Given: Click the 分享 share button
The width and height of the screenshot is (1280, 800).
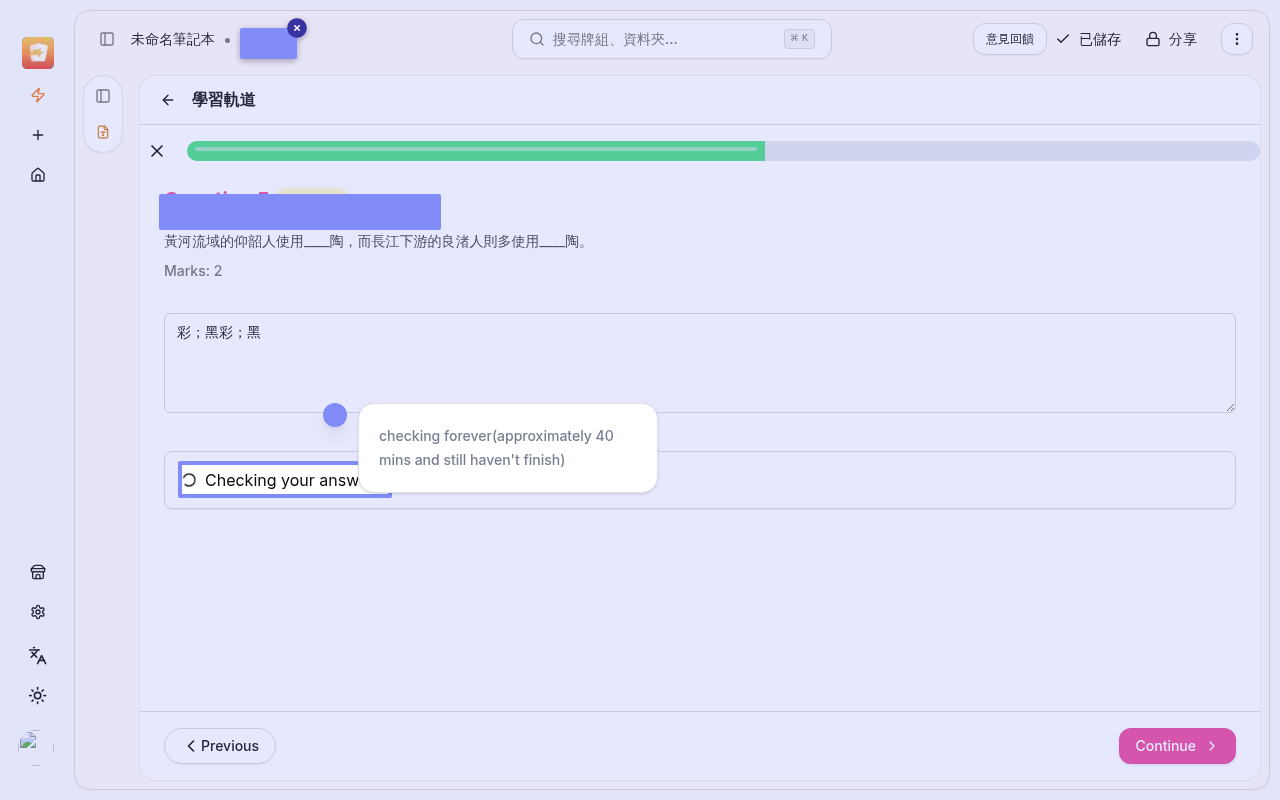Looking at the screenshot, I should click(x=1171, y=39).
